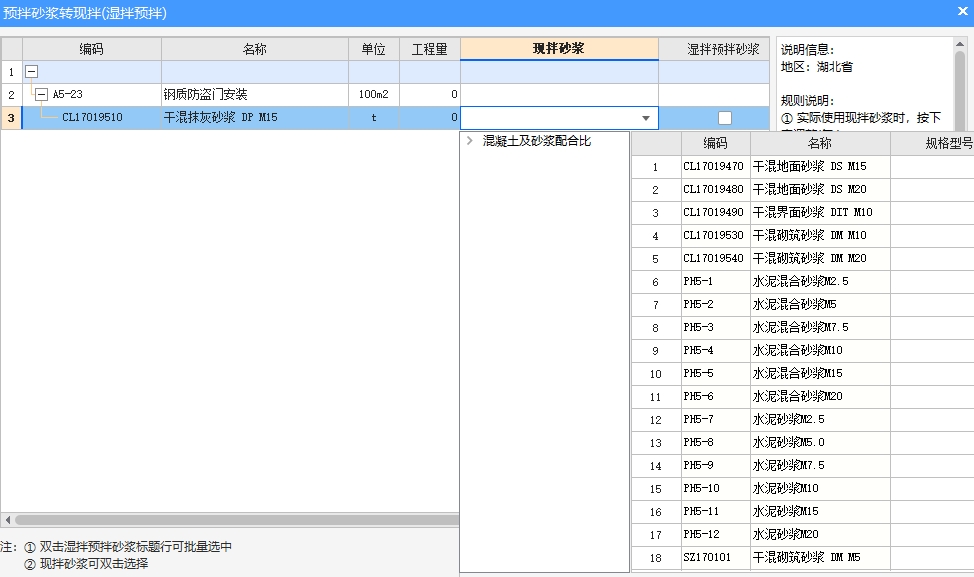974x577 pixels.
Task: Select 水泥混合砂浆M15 row
Action: [x=803, y=373]
